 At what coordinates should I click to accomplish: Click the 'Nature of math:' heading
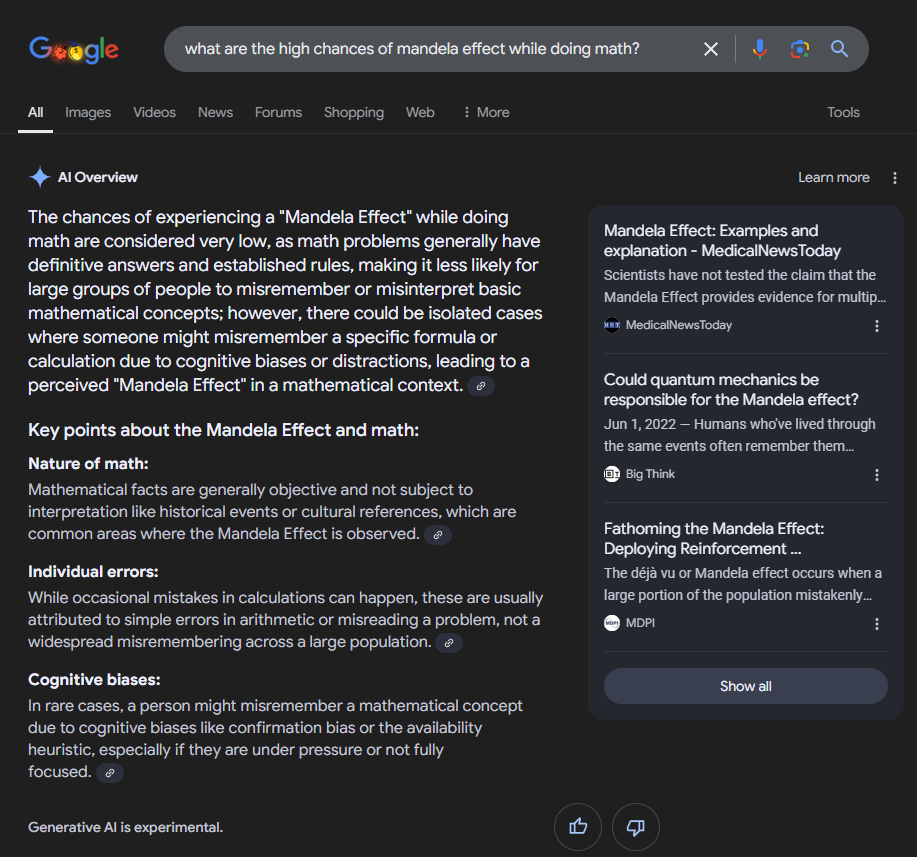coord(88,464)
